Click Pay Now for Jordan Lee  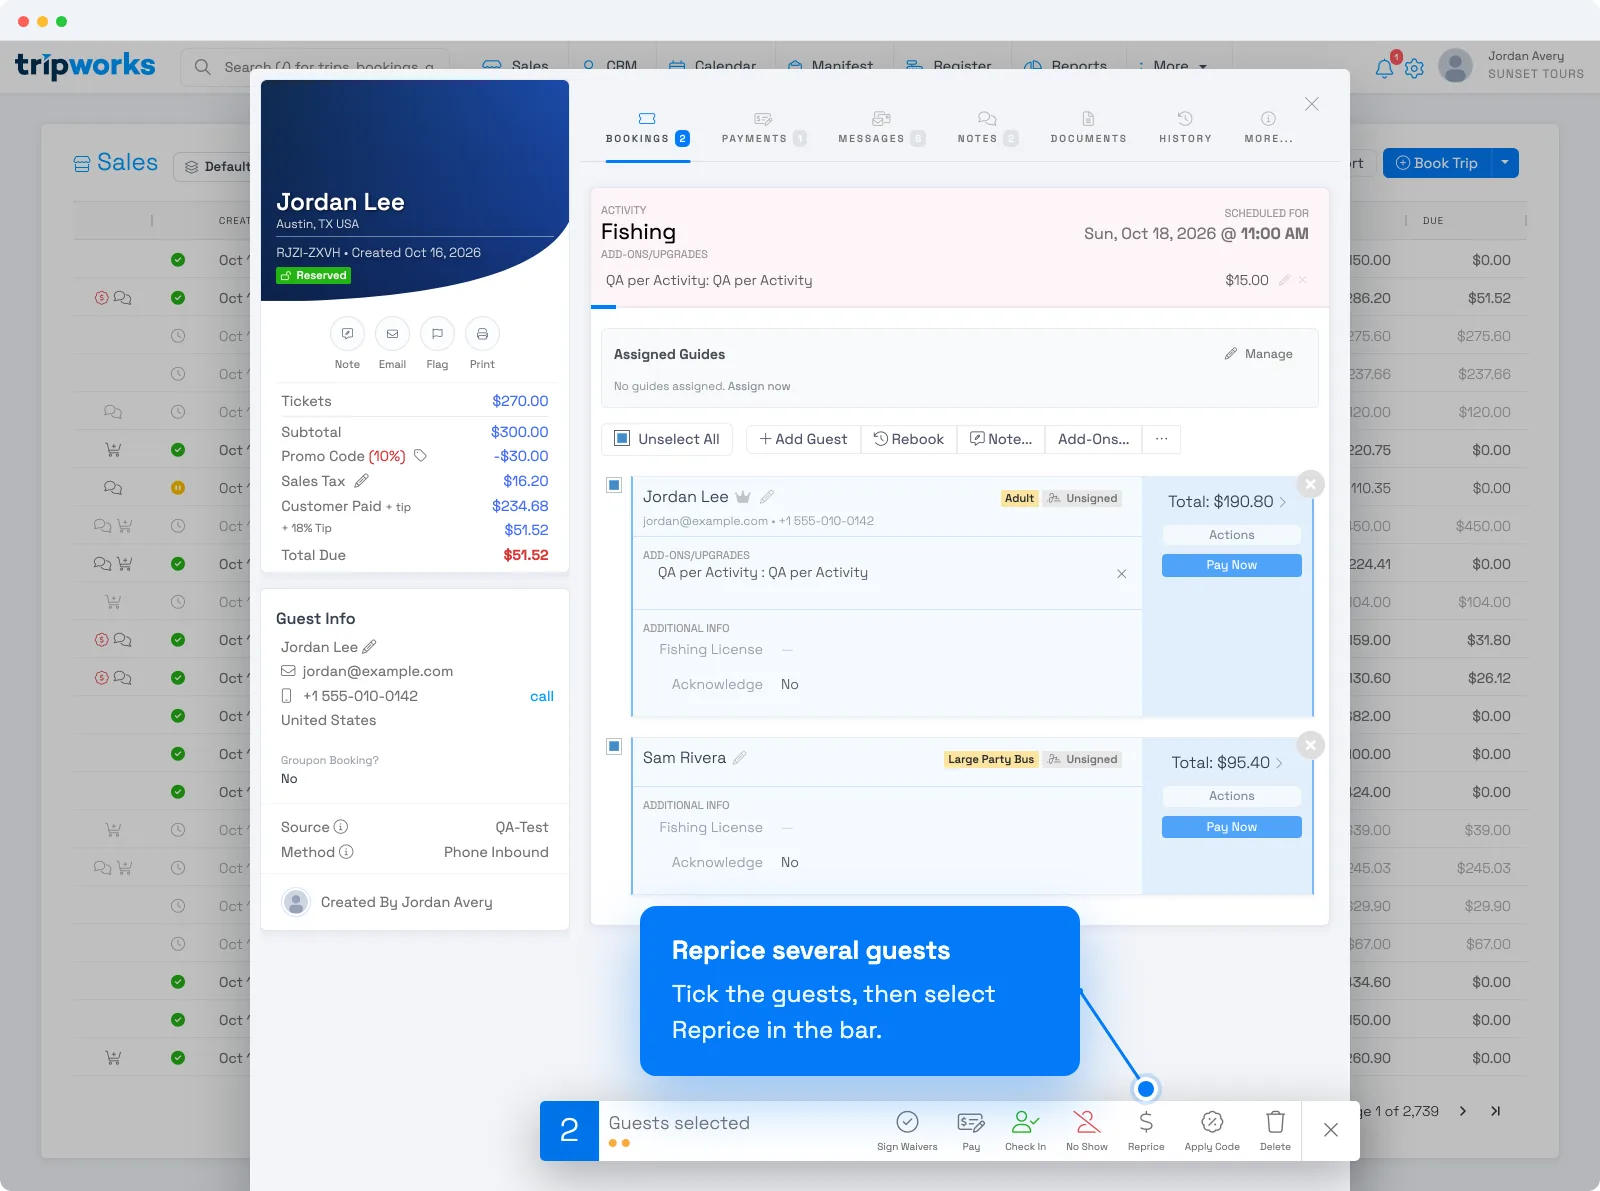point(1232,565)
